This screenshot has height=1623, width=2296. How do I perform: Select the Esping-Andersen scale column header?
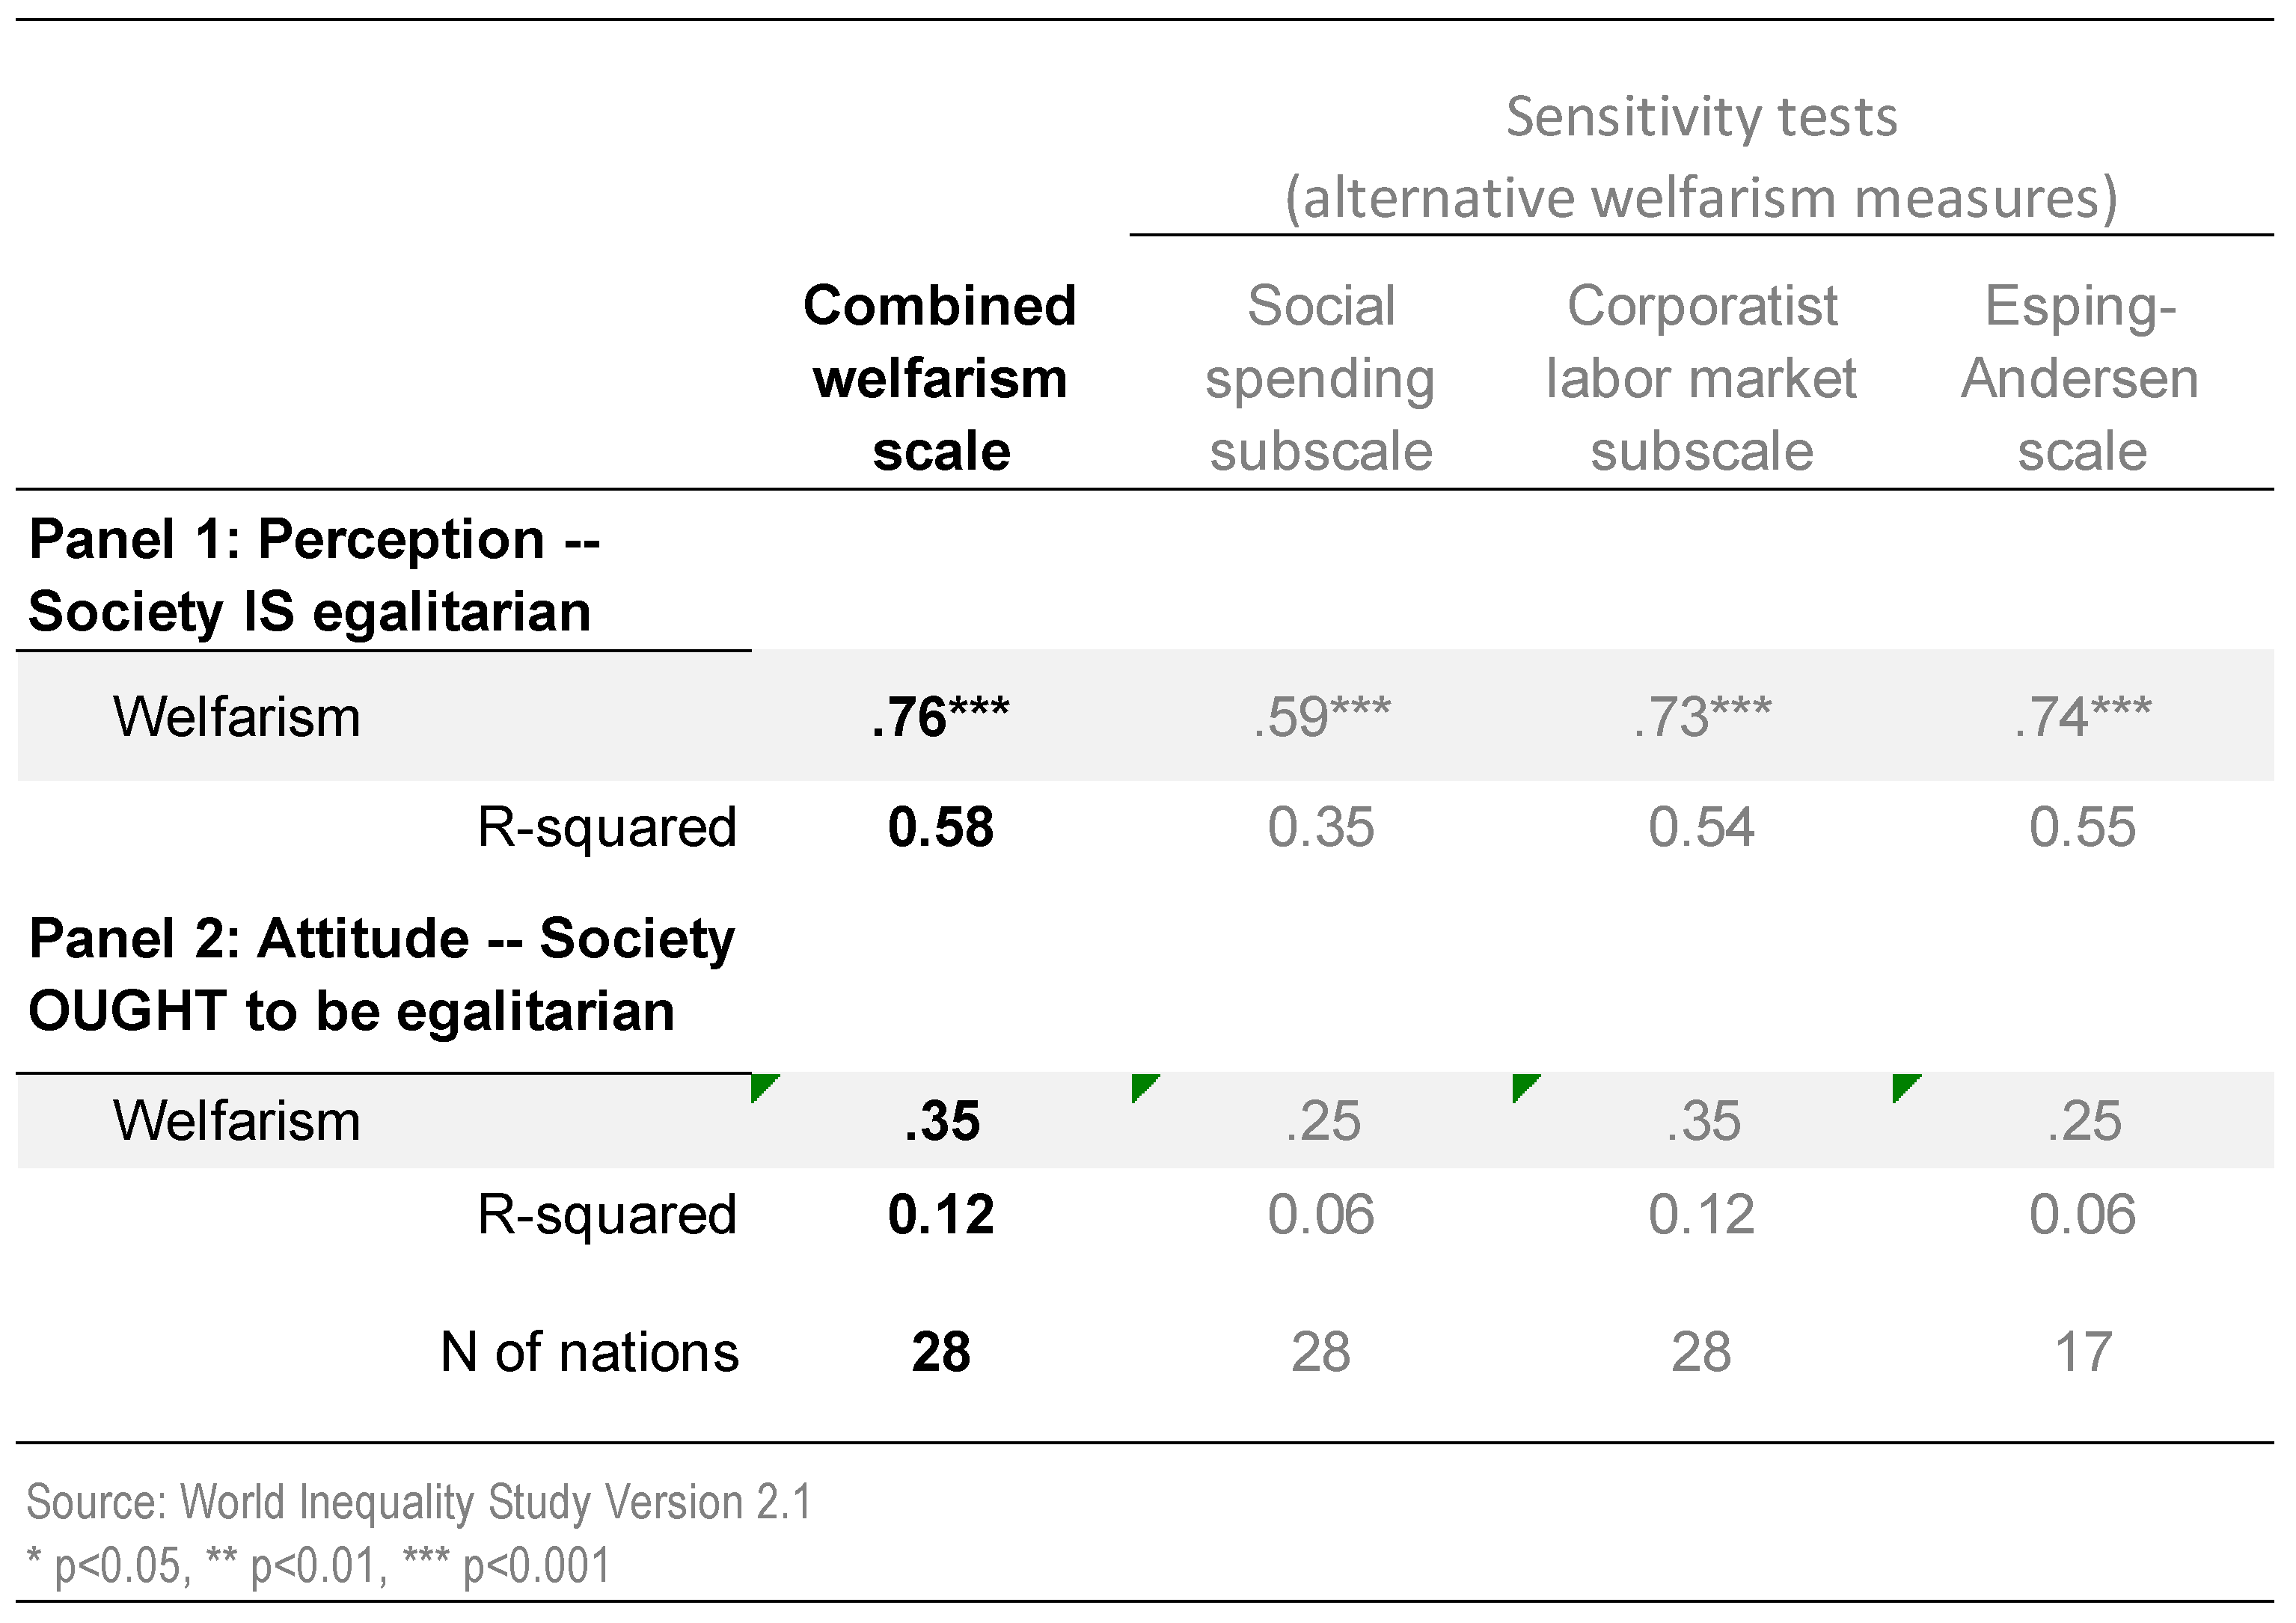(2082, 378)
